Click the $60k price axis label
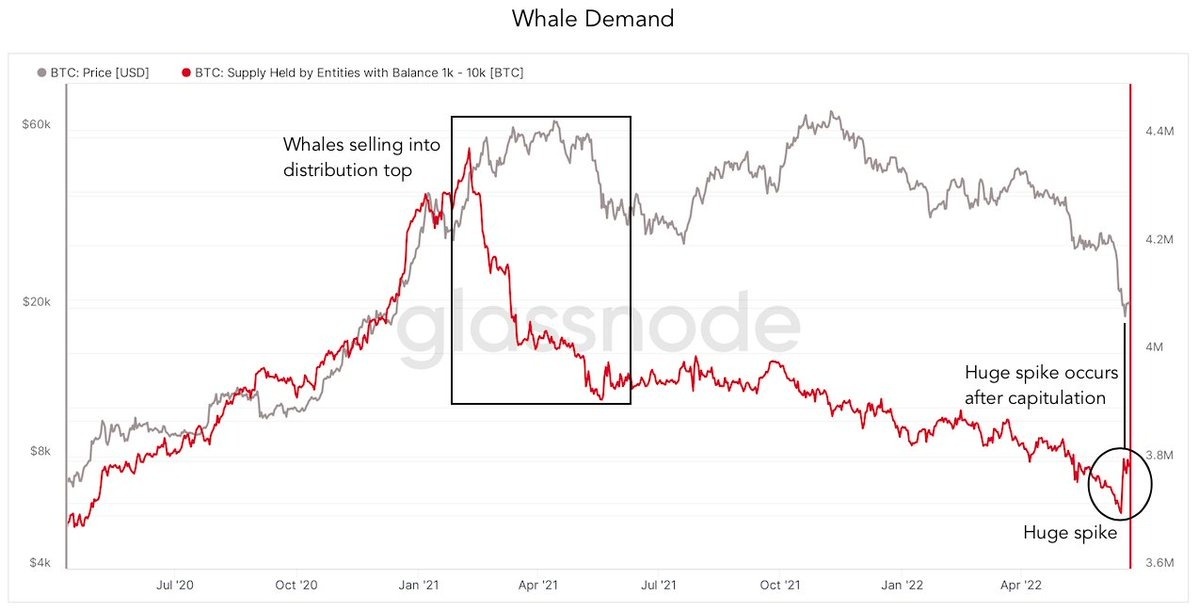Screen dimensions: 1199x611 (36, 124)
